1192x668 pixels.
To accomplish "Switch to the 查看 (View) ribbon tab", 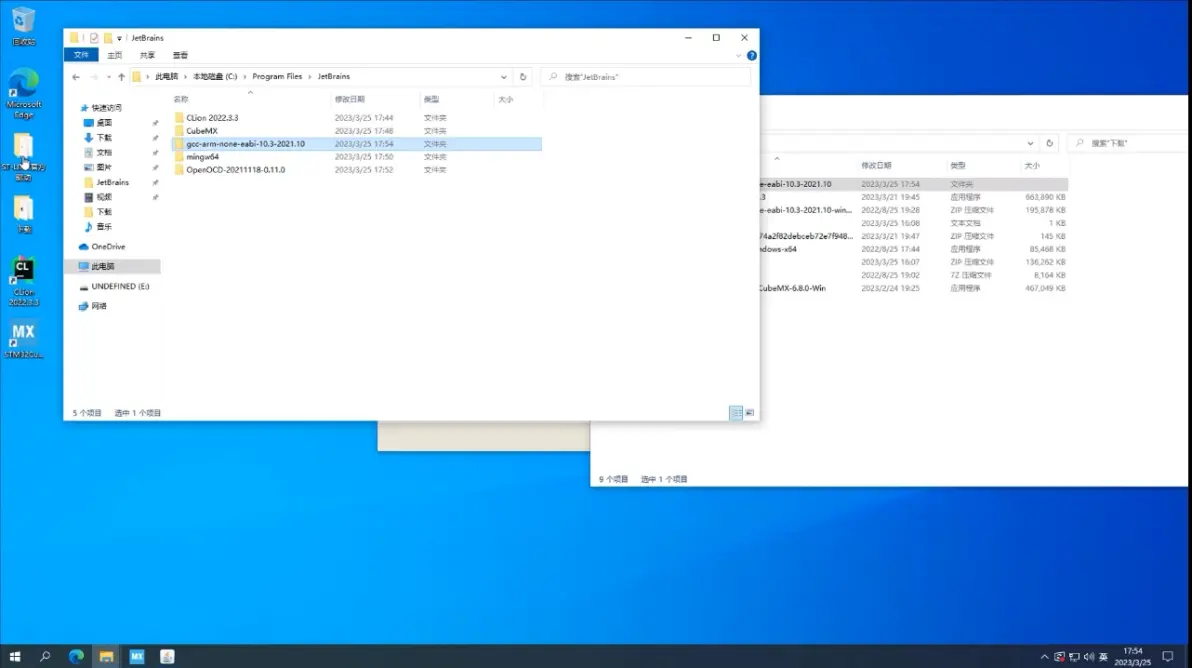I will pyautogui.click(x=180, y=55).
